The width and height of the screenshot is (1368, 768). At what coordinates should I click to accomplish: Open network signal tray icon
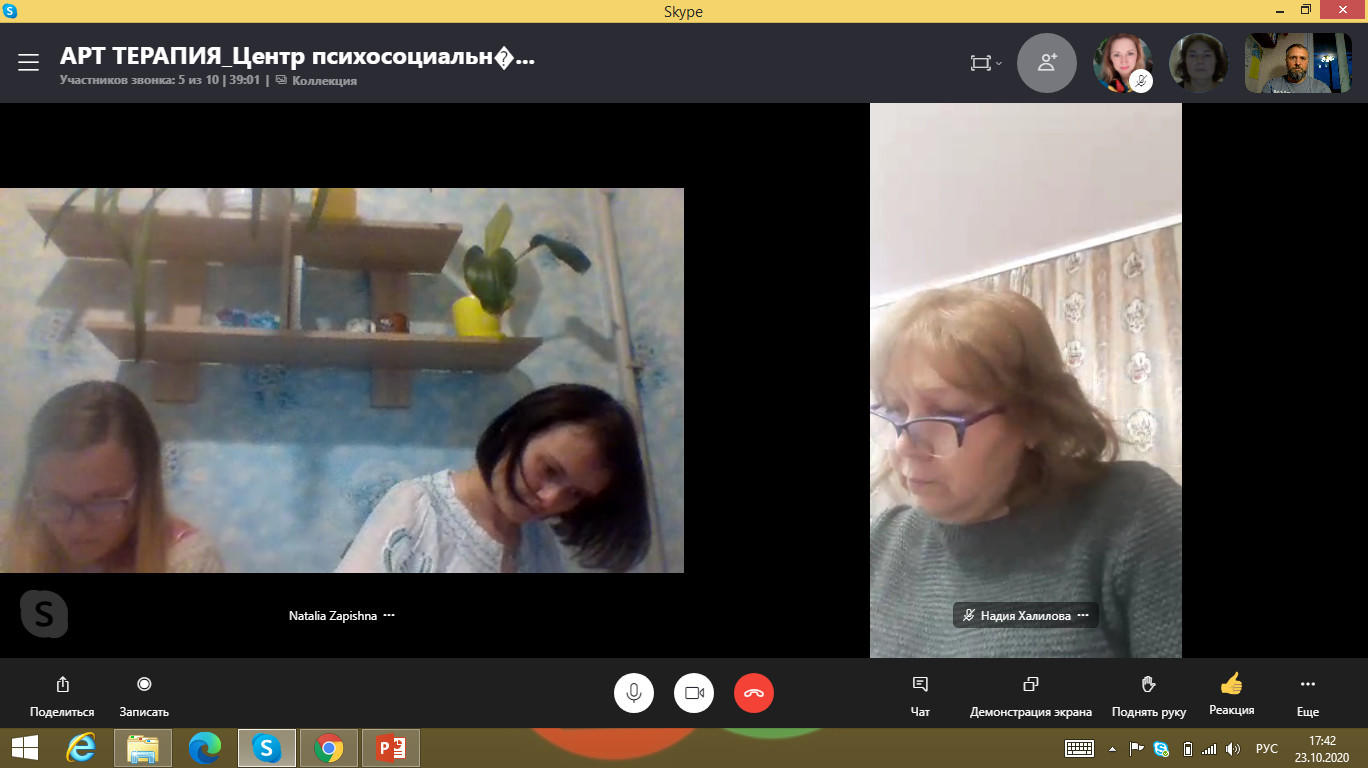coord(1210,748)
